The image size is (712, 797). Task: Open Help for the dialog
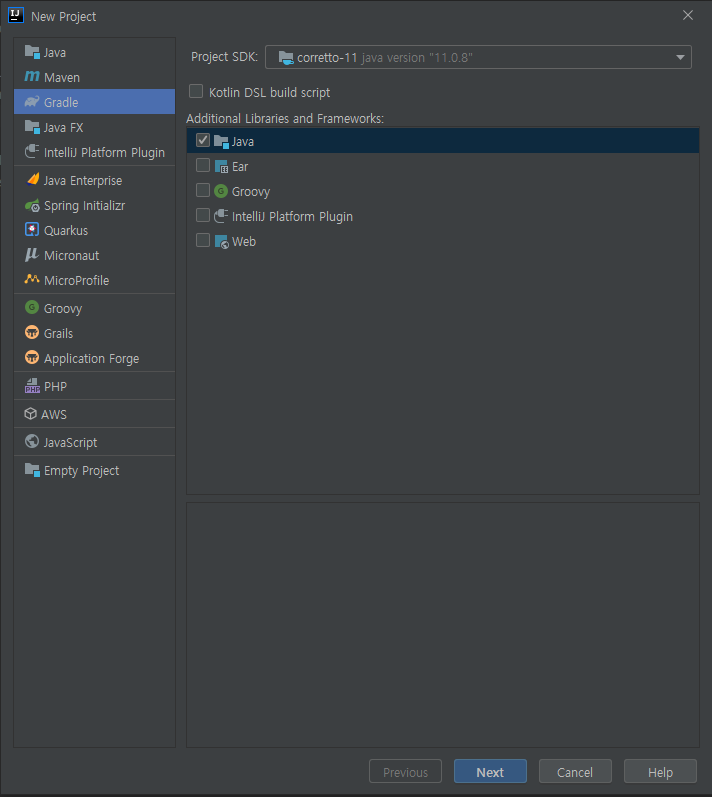pyautogui.click(x=660, y=772)
